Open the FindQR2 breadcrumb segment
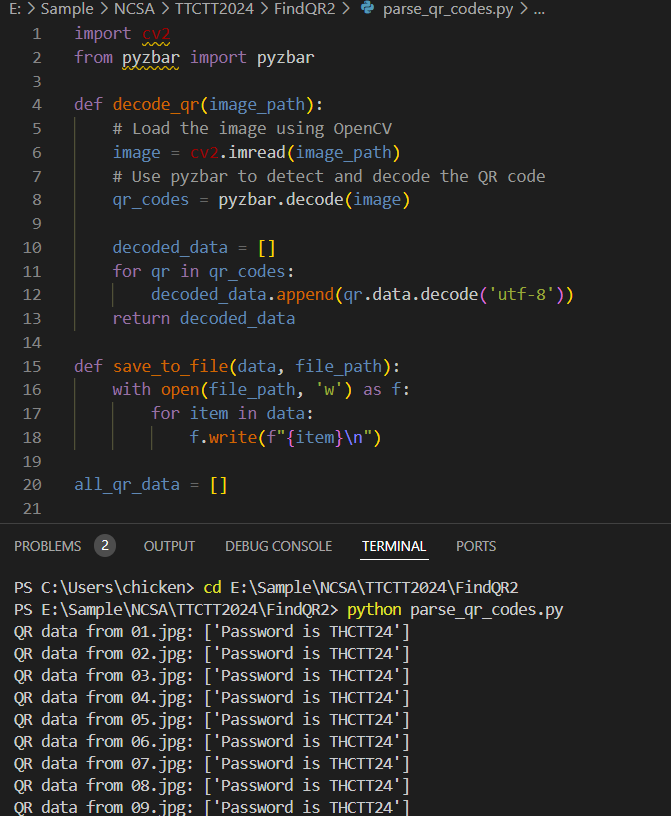 point(305,8)
